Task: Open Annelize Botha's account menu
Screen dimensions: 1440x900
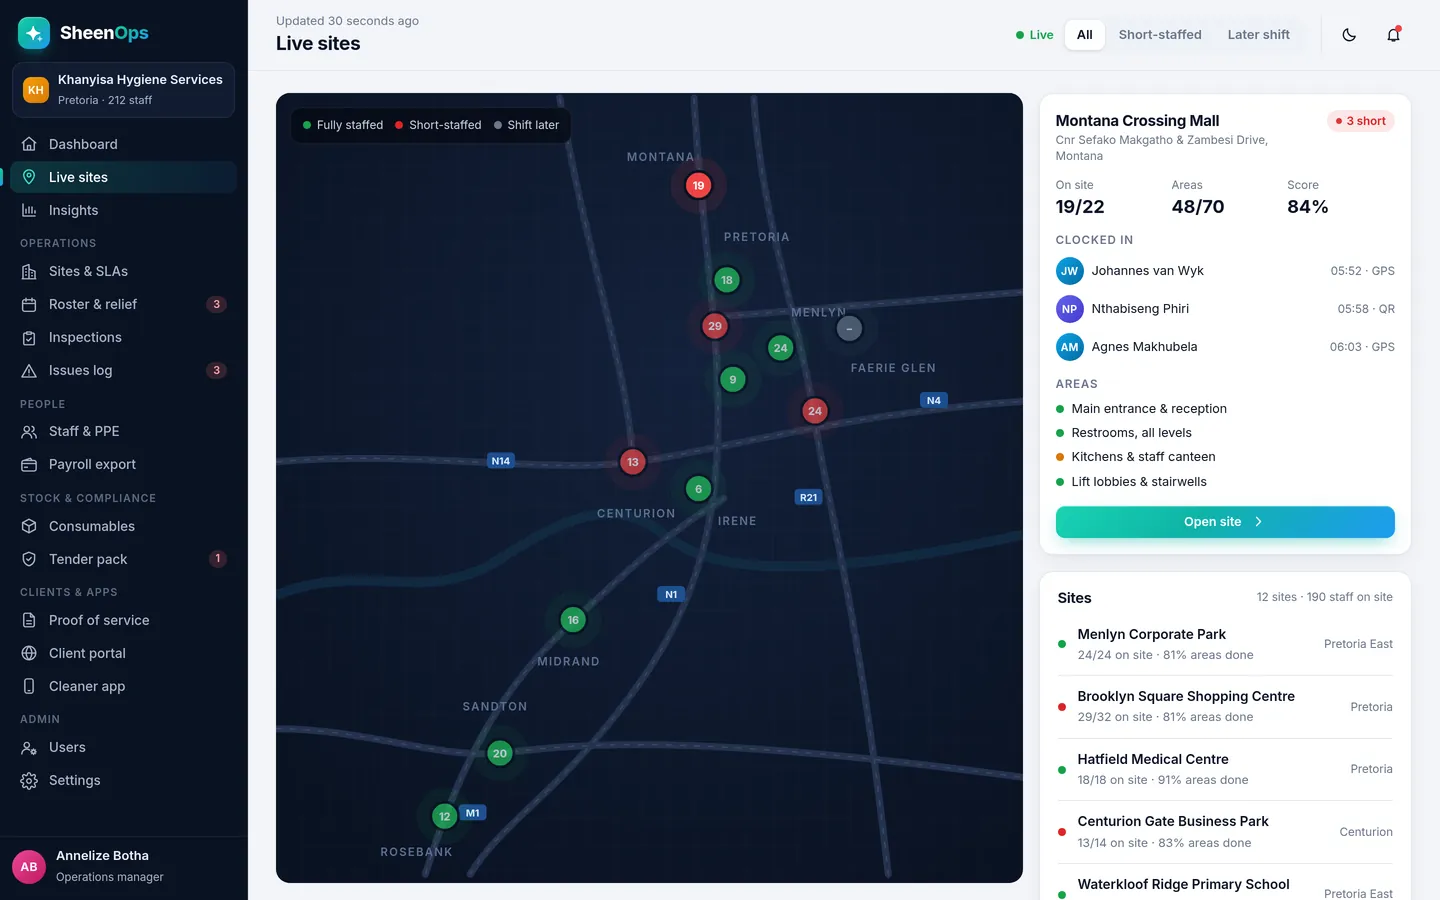Action: click(x=123, y=866)
